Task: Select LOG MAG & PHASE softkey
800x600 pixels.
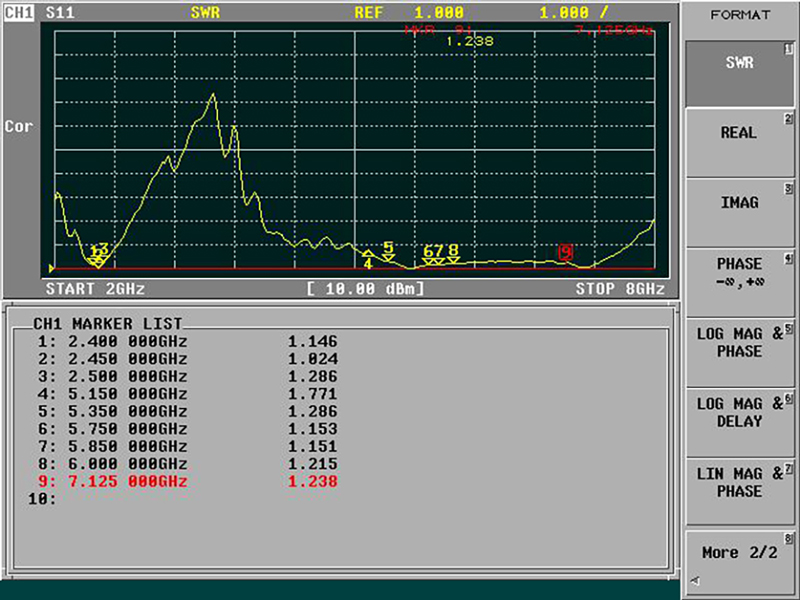Action: tap(739, 353)
